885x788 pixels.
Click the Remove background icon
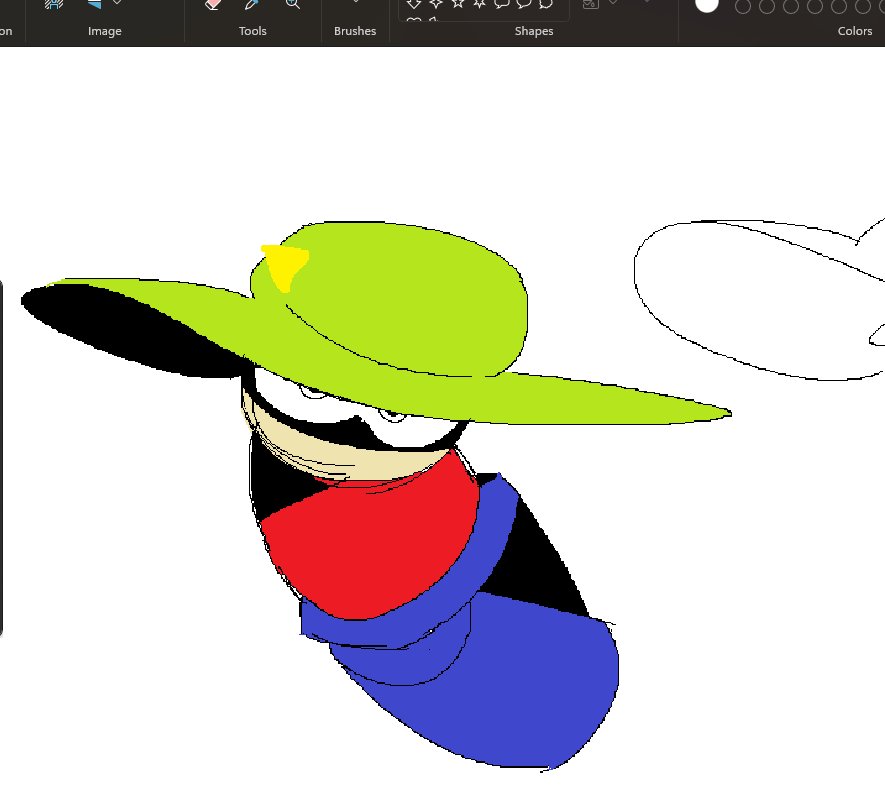point(54,3)
